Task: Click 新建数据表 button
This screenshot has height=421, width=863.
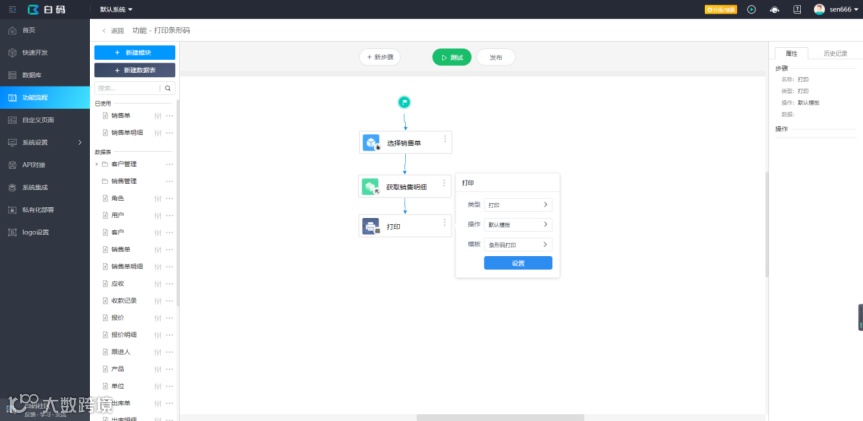Action: coord(135,70)
